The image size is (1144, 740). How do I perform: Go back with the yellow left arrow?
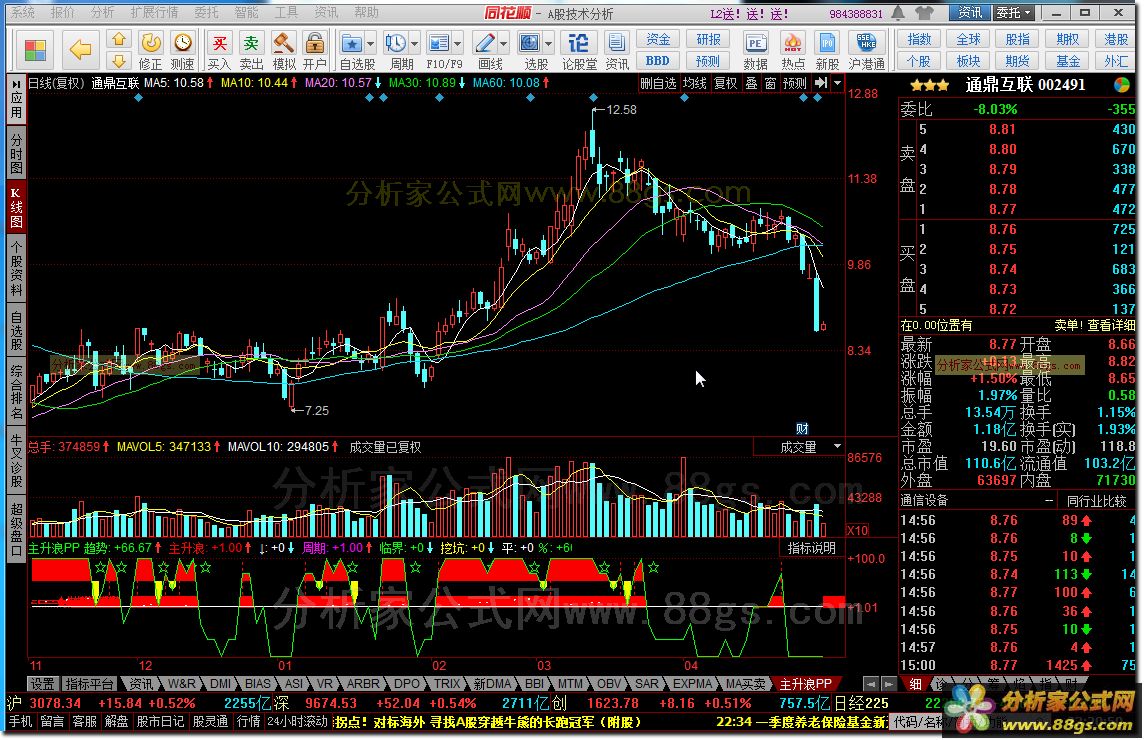(x=80, y=50)
